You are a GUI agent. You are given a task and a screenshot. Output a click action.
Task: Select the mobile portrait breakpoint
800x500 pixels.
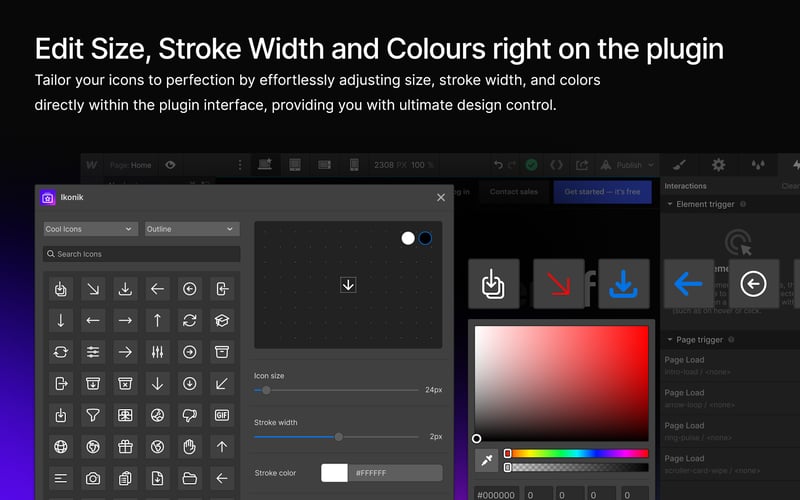tap(354, 164)
